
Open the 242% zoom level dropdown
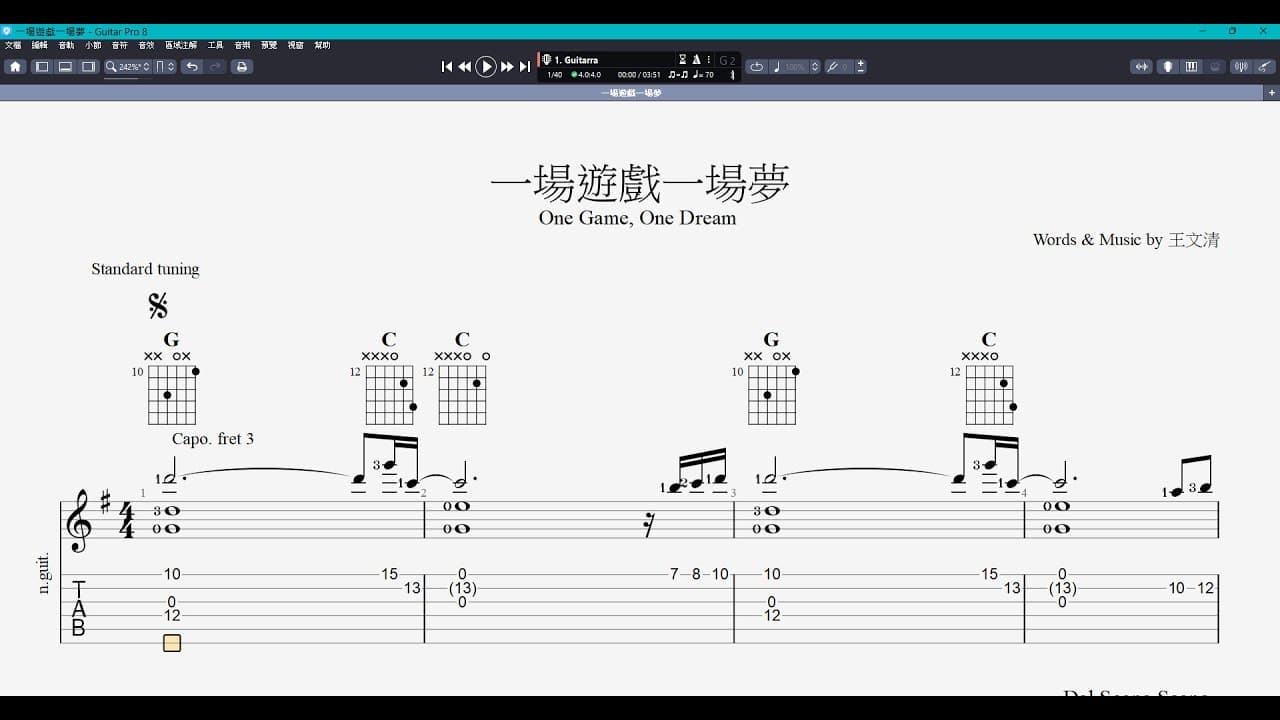point(128,67)
